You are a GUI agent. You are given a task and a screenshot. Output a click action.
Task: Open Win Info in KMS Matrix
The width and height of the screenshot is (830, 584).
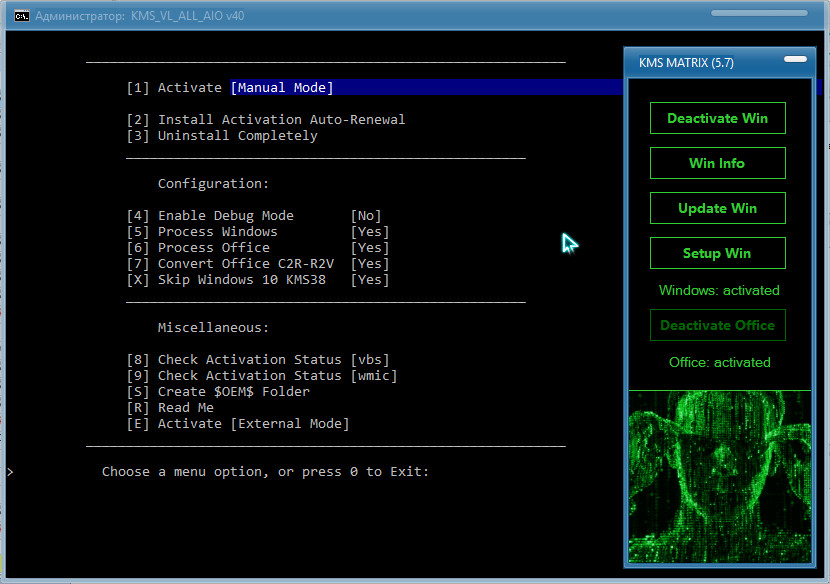[x=717, y=163]
